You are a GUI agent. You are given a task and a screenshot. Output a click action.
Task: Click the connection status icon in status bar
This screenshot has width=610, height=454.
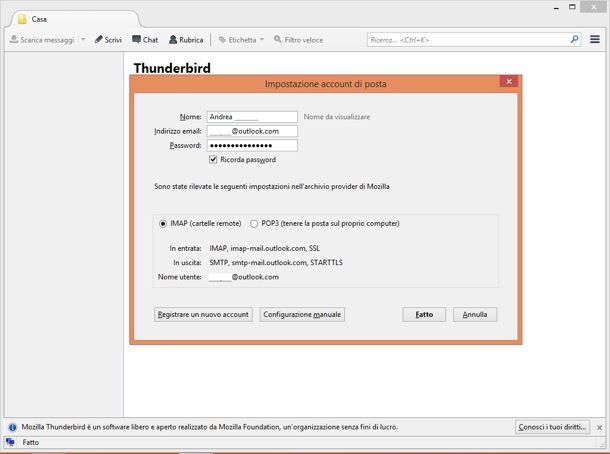[10, 442]
